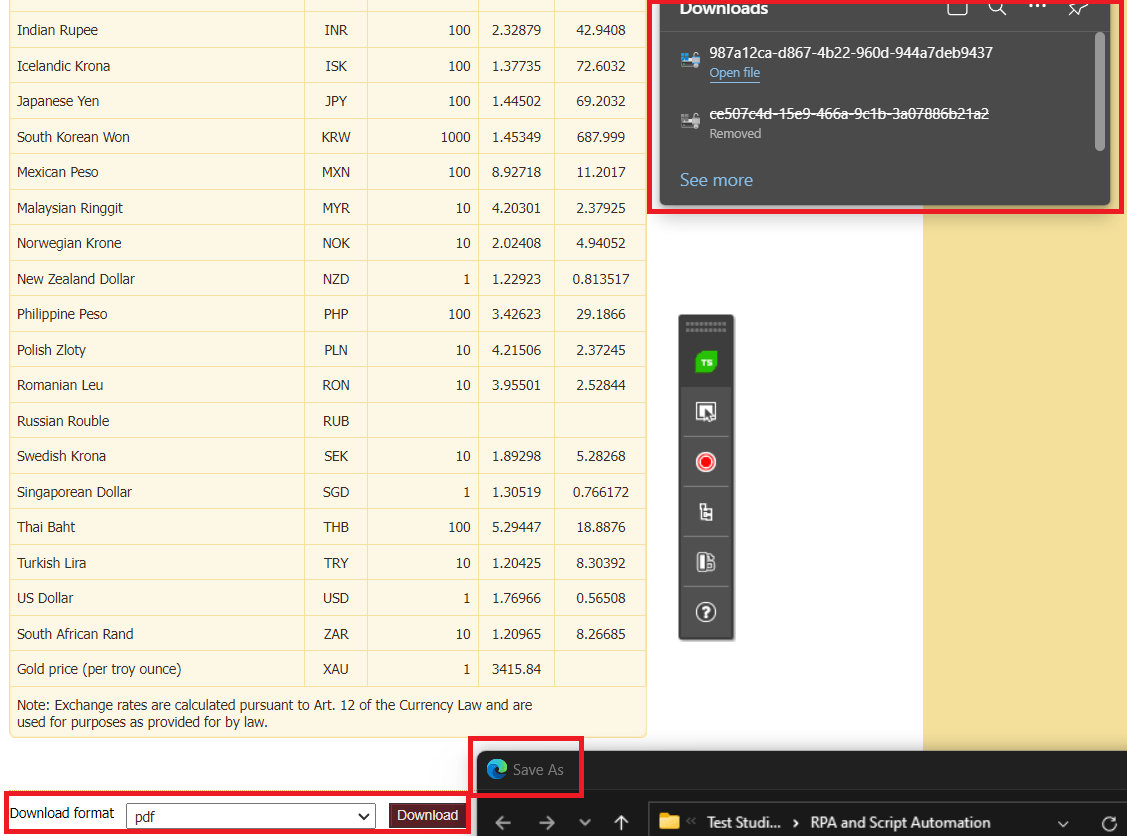Screen dimensions: 1127x836
Task: Click the Philippine Peso row name
Action: click(x=62, y=314)
